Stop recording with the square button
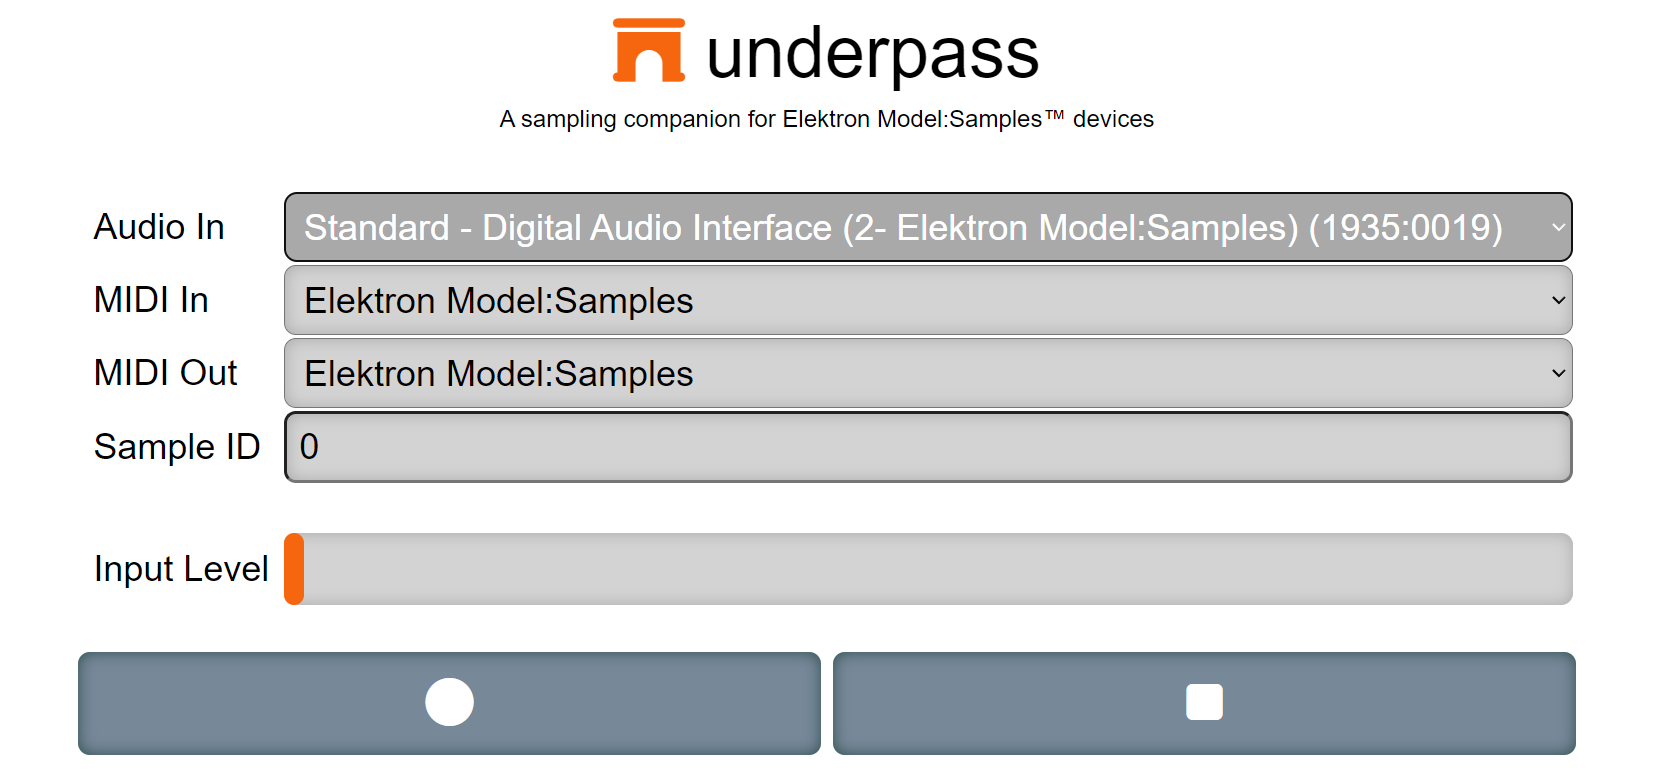Image resolution: width=1657 pixels, height=774 pixels. pos(1204,703)
